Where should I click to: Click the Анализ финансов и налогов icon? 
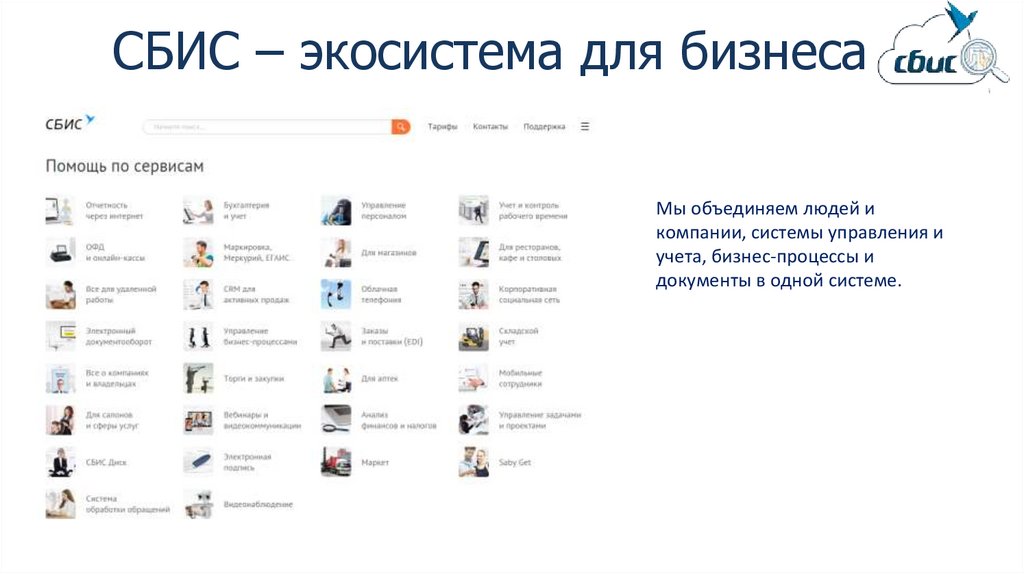(336, 420)
